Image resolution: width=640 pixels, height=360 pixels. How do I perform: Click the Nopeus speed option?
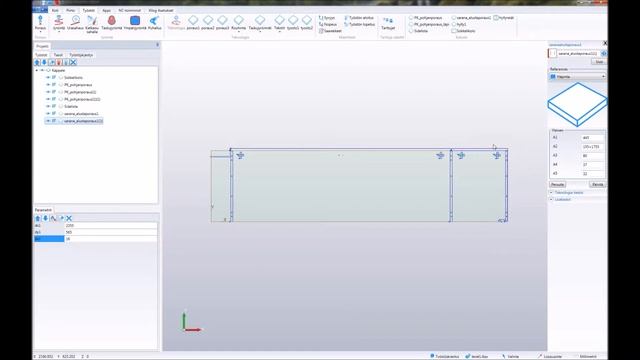tap(328, 24)
